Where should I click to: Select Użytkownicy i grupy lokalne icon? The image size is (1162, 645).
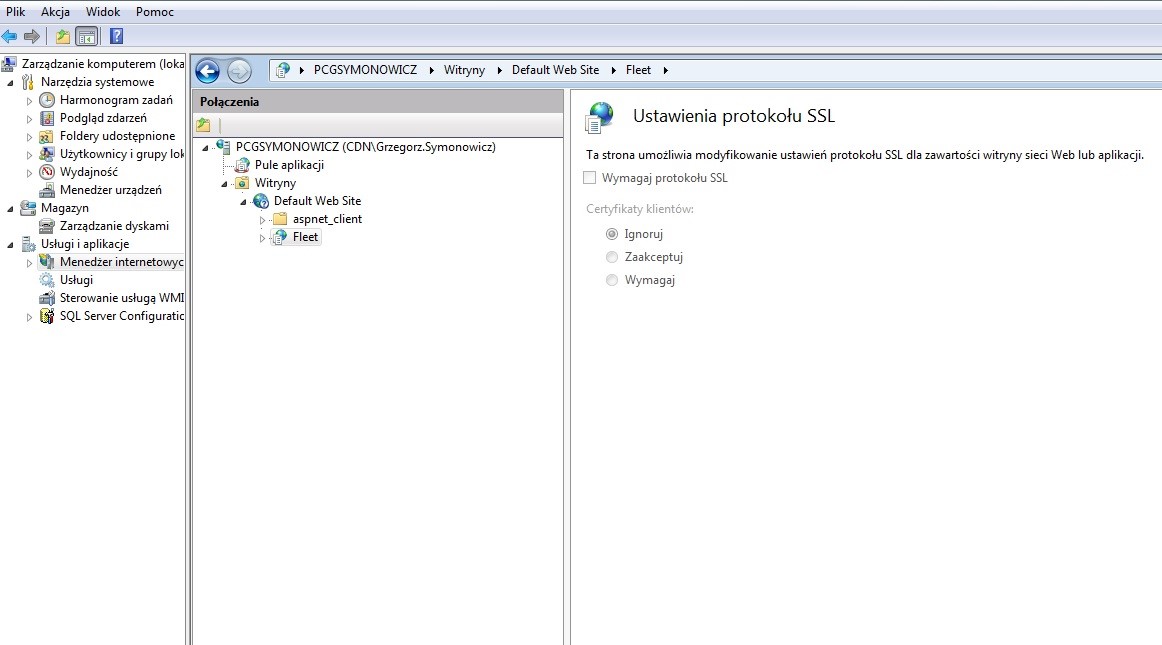click(47, 154)
